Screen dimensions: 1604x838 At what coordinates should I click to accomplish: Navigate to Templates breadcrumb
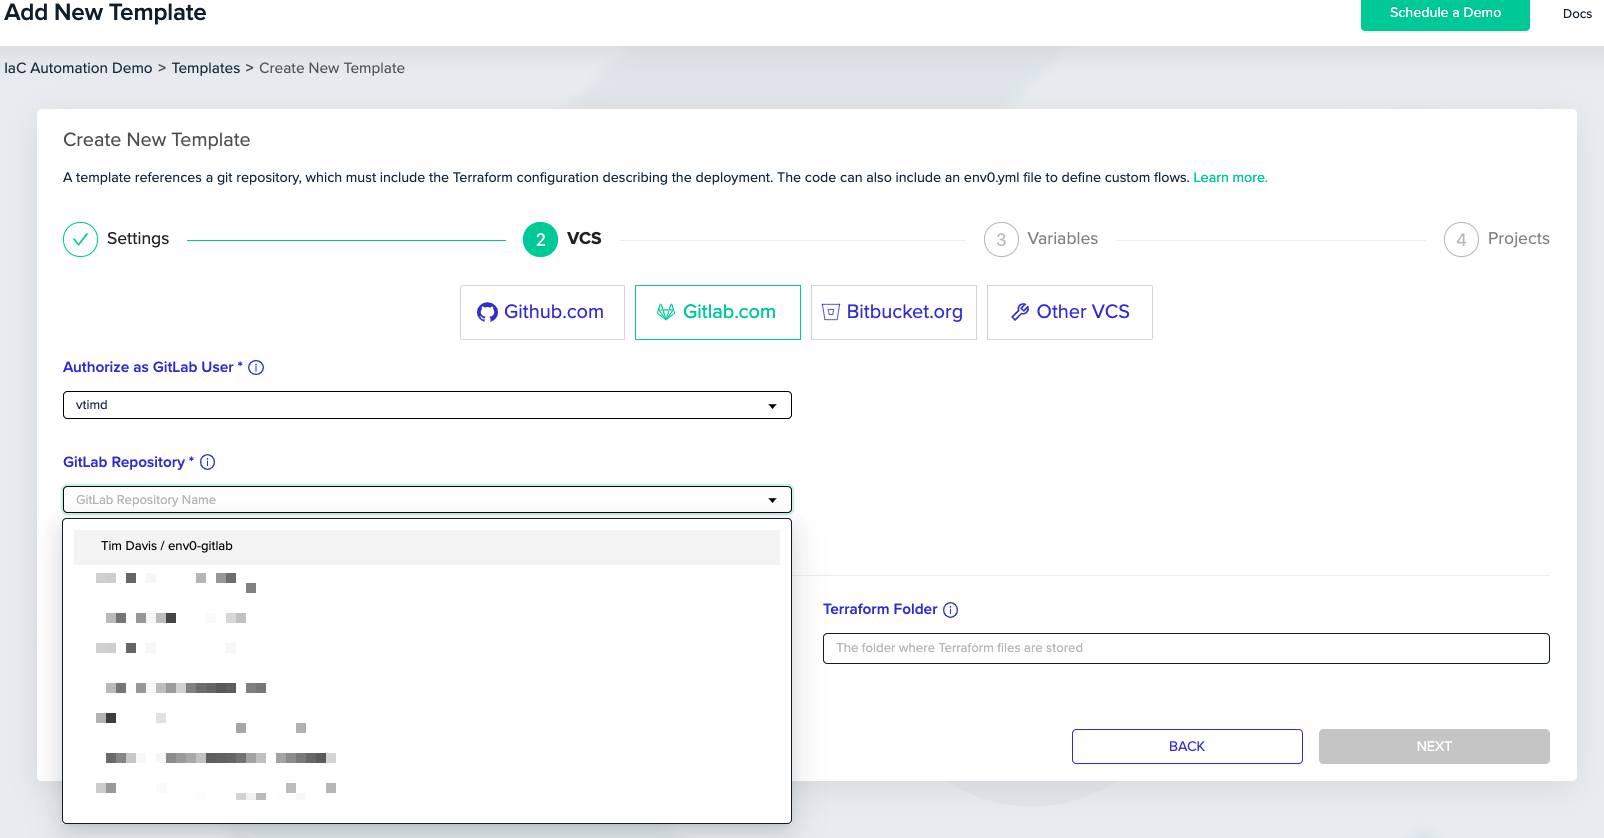click(206, 68)
